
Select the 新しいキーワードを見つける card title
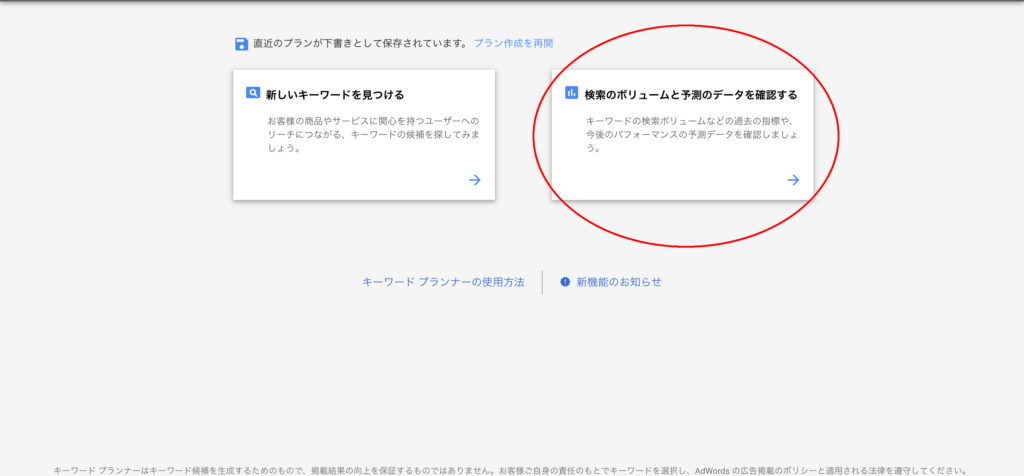[335, 95]
